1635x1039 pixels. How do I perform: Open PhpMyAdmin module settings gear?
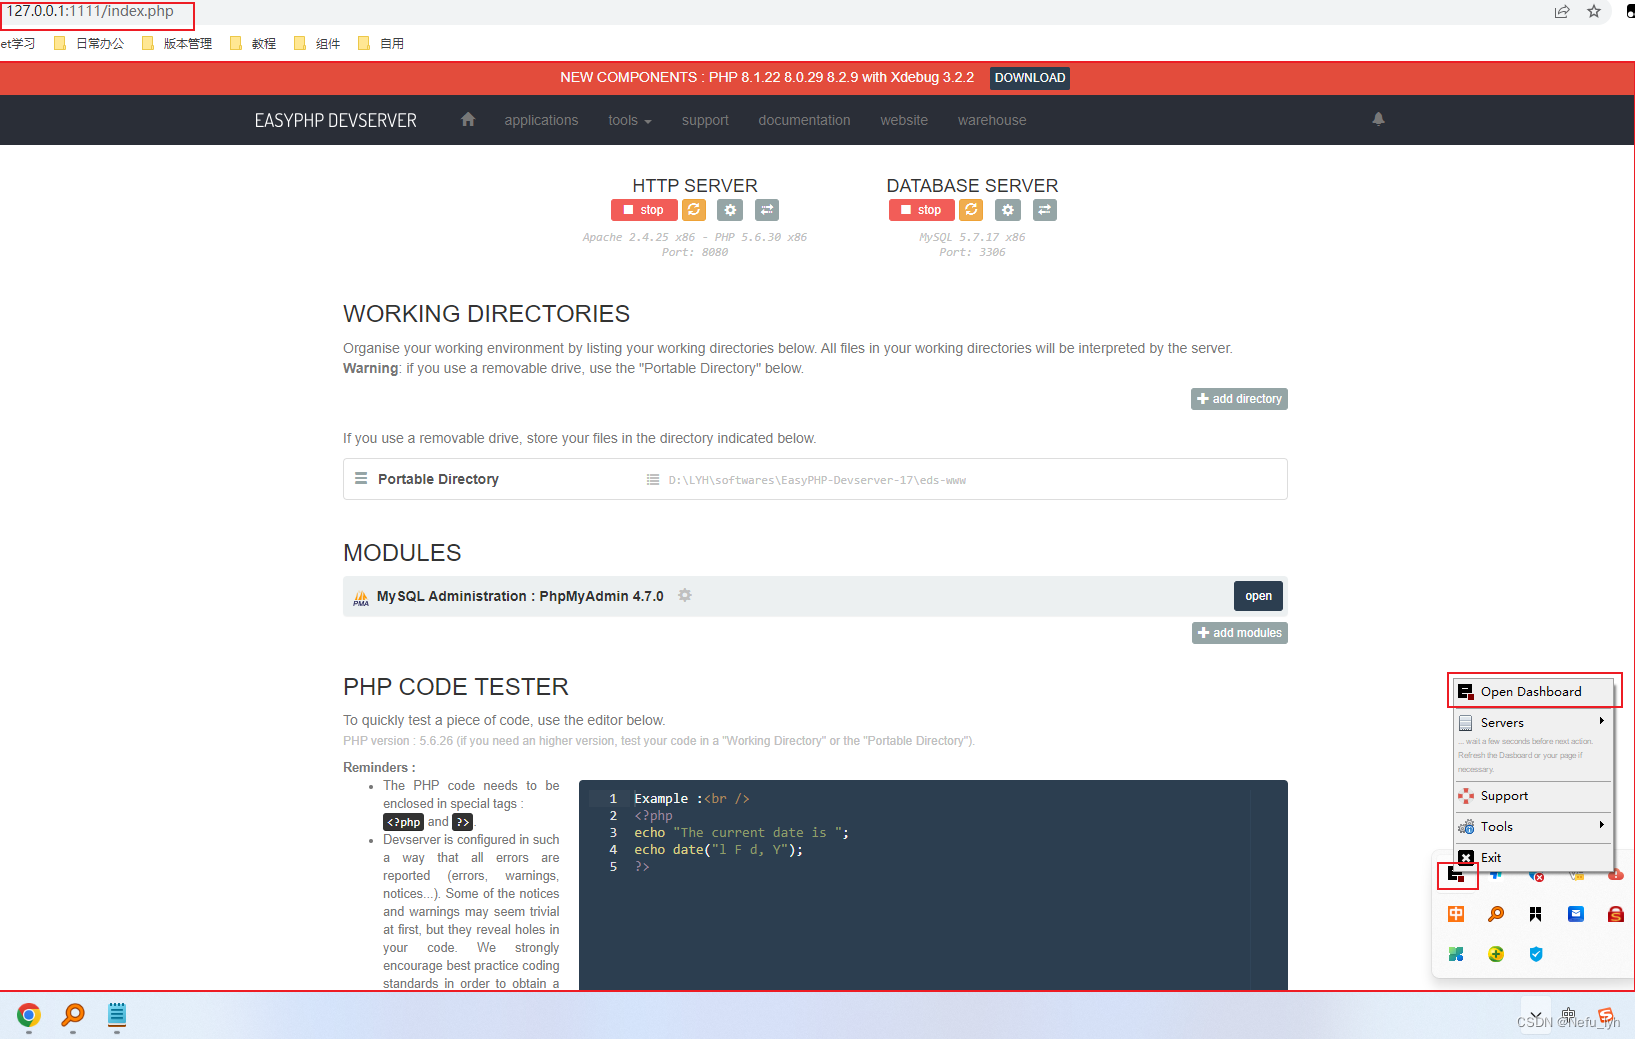(x=685, y=595)
